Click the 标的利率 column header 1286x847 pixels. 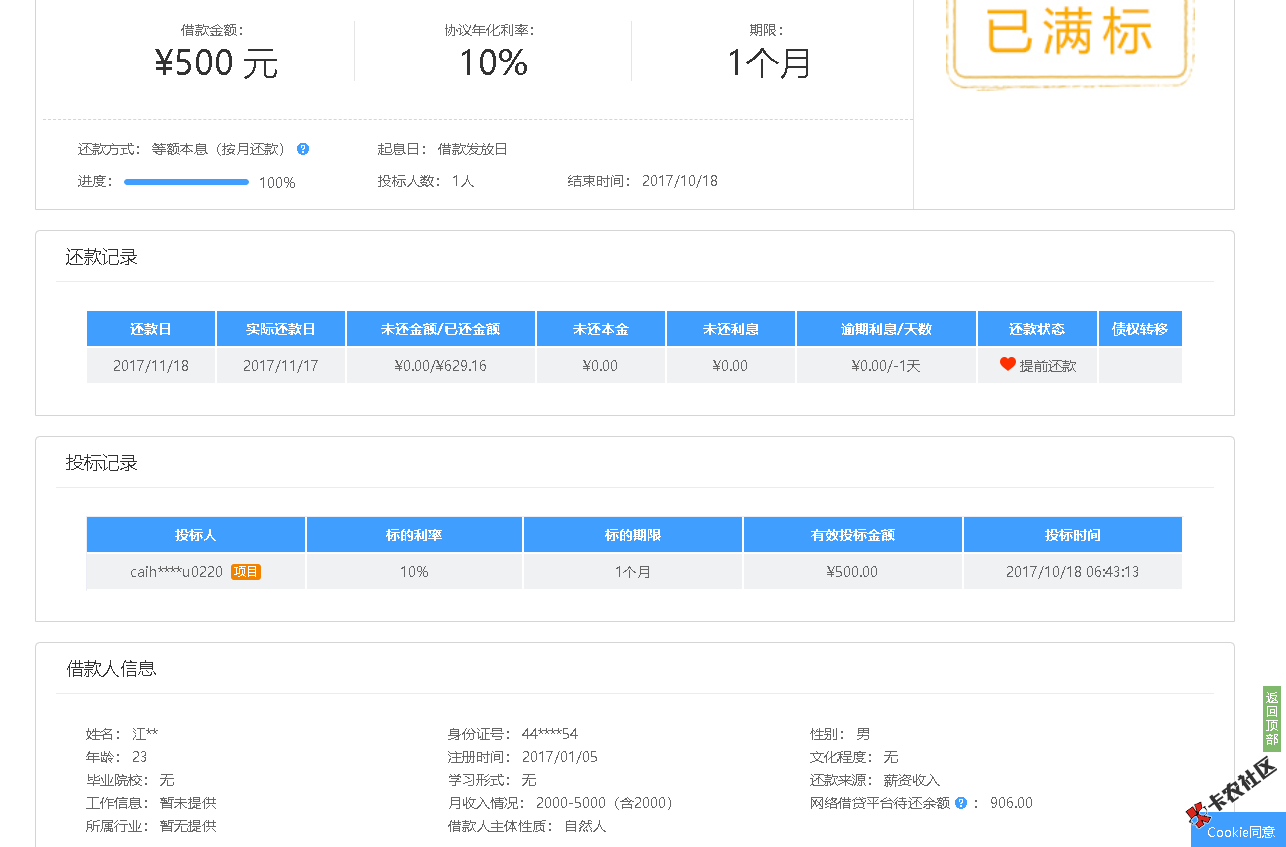[x=414, y=535]
